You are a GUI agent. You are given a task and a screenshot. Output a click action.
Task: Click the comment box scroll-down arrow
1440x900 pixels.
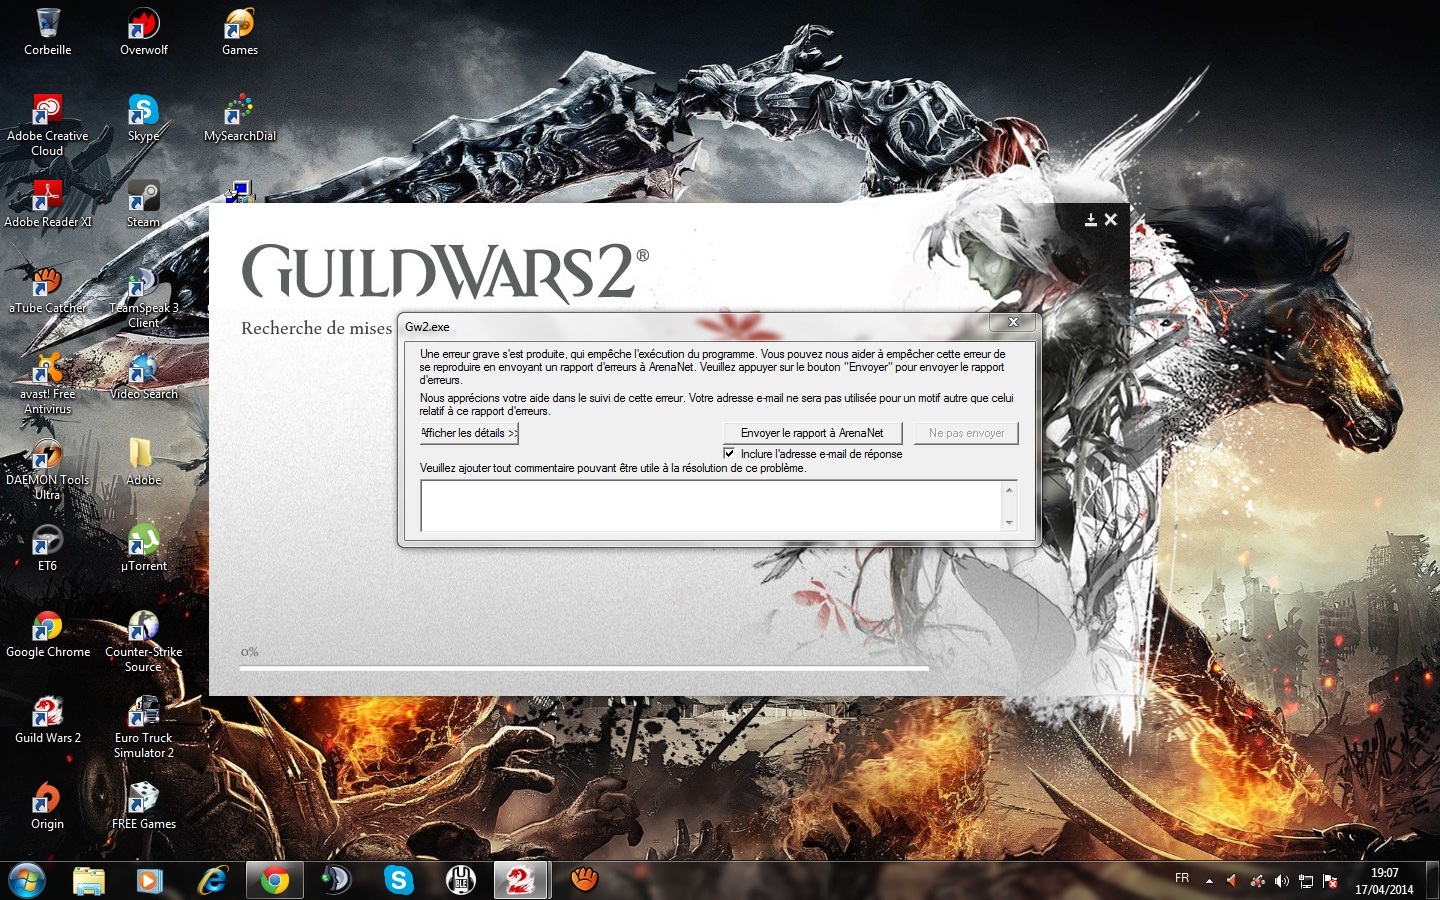pos(1009,523)
